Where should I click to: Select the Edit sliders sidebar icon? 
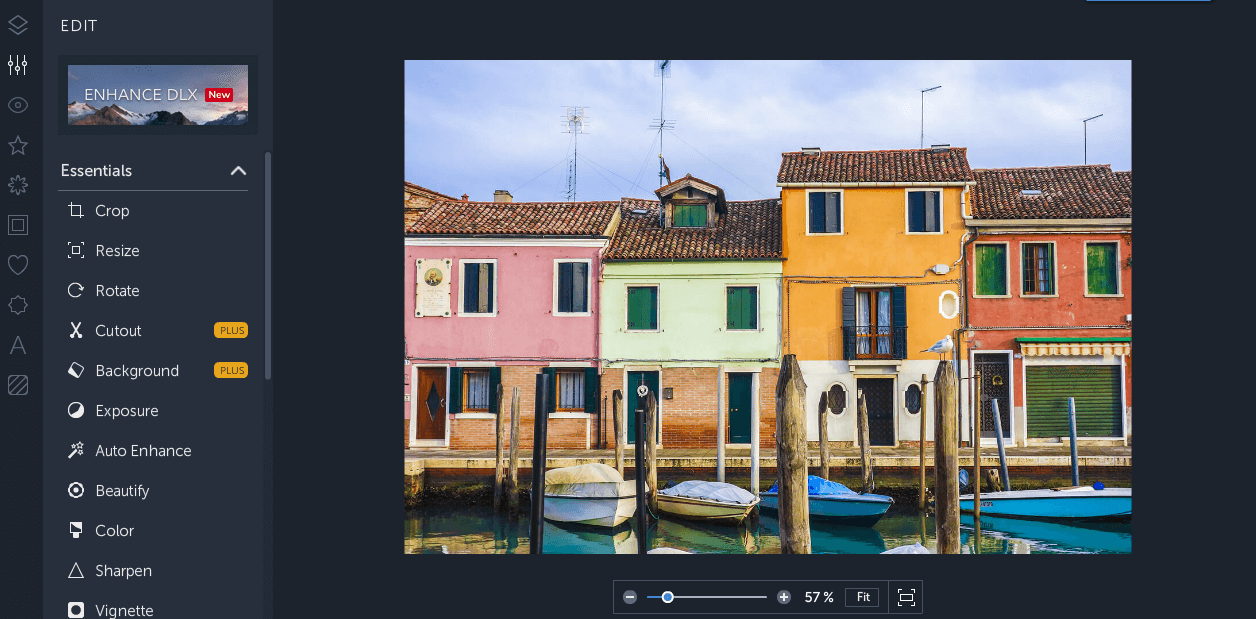click(18, 65)
